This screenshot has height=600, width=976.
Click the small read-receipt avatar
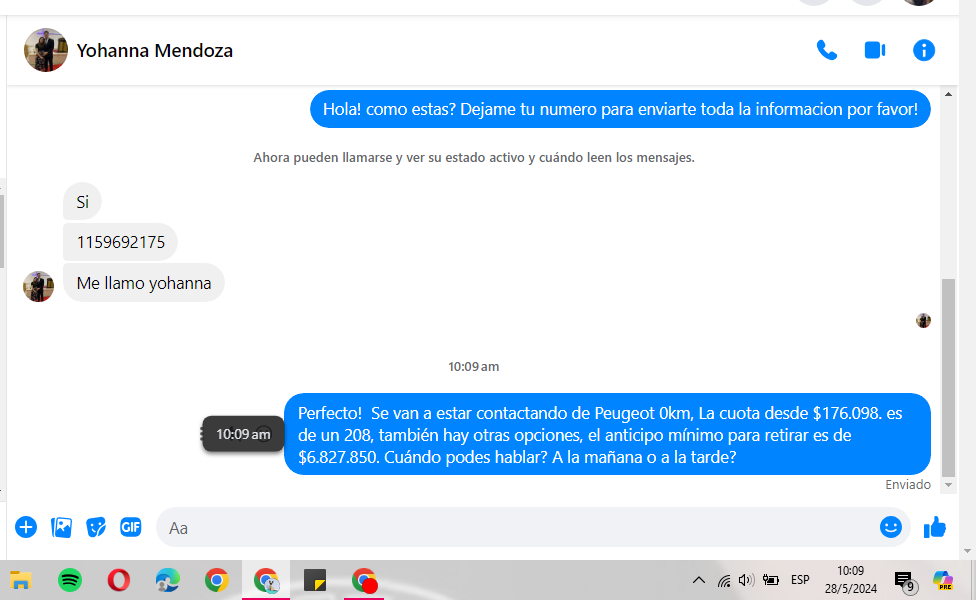click(923, 321)
